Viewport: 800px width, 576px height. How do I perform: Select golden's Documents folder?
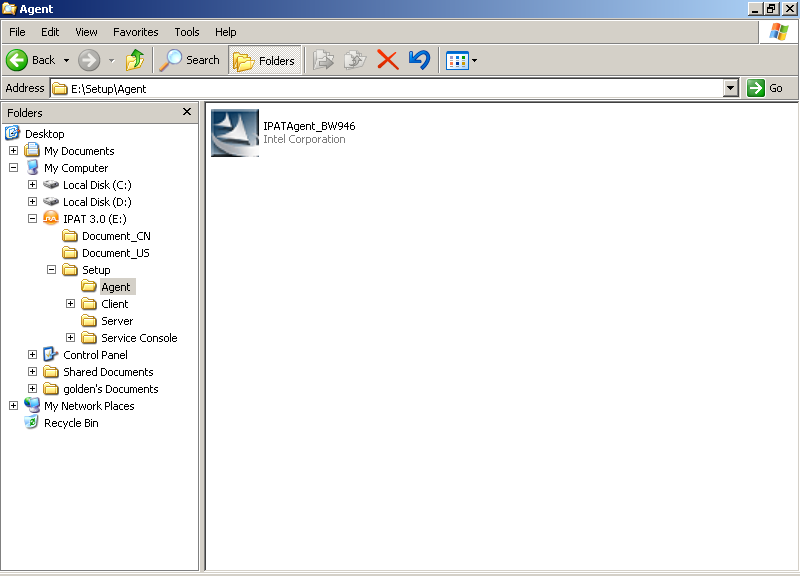(111, 389)
